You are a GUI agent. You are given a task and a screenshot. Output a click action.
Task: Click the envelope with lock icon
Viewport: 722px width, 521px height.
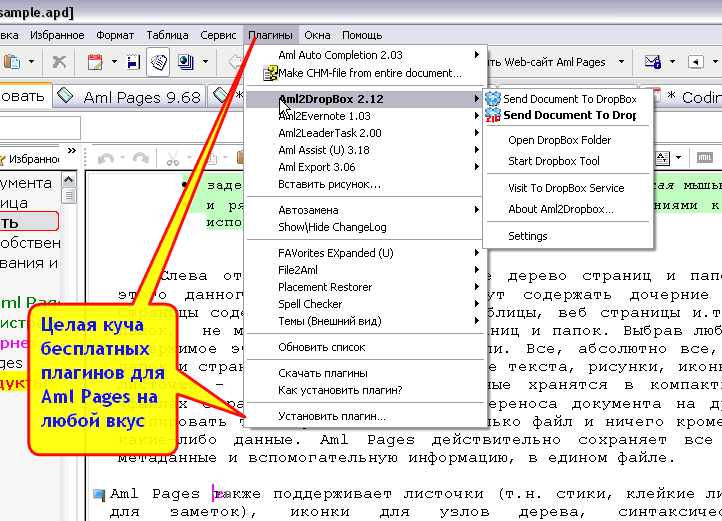pyautogui.click(x=653, y=62)
